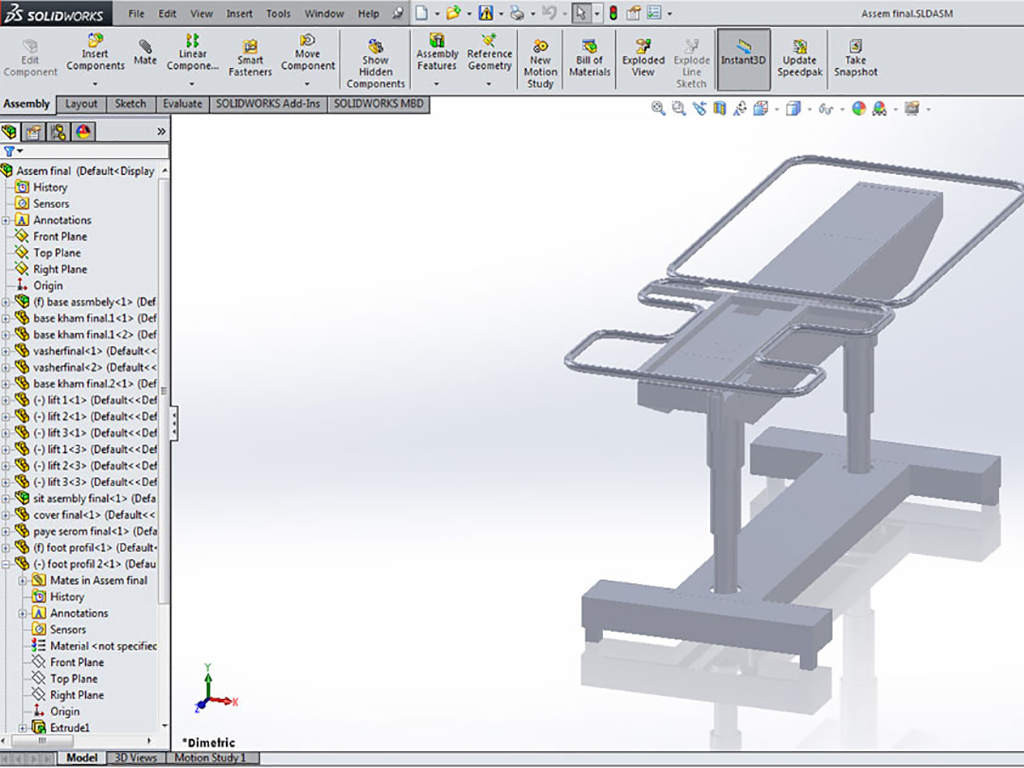Start a New Motion Study
This screenshot has height=768, width=1024.
coord(541,63)
